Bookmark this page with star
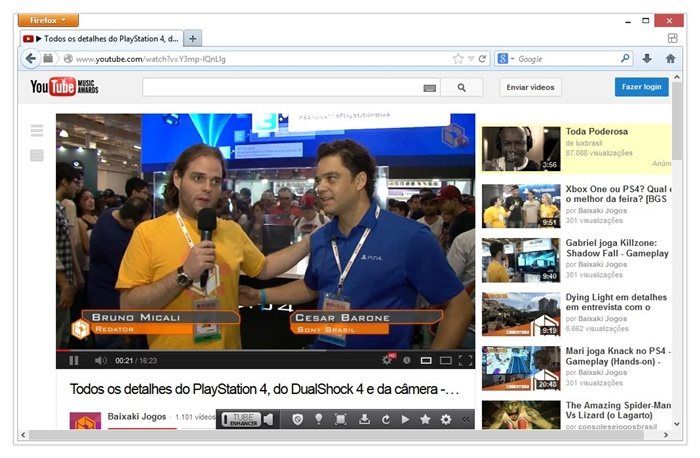The image size is (700, 458). coord(458,59)
